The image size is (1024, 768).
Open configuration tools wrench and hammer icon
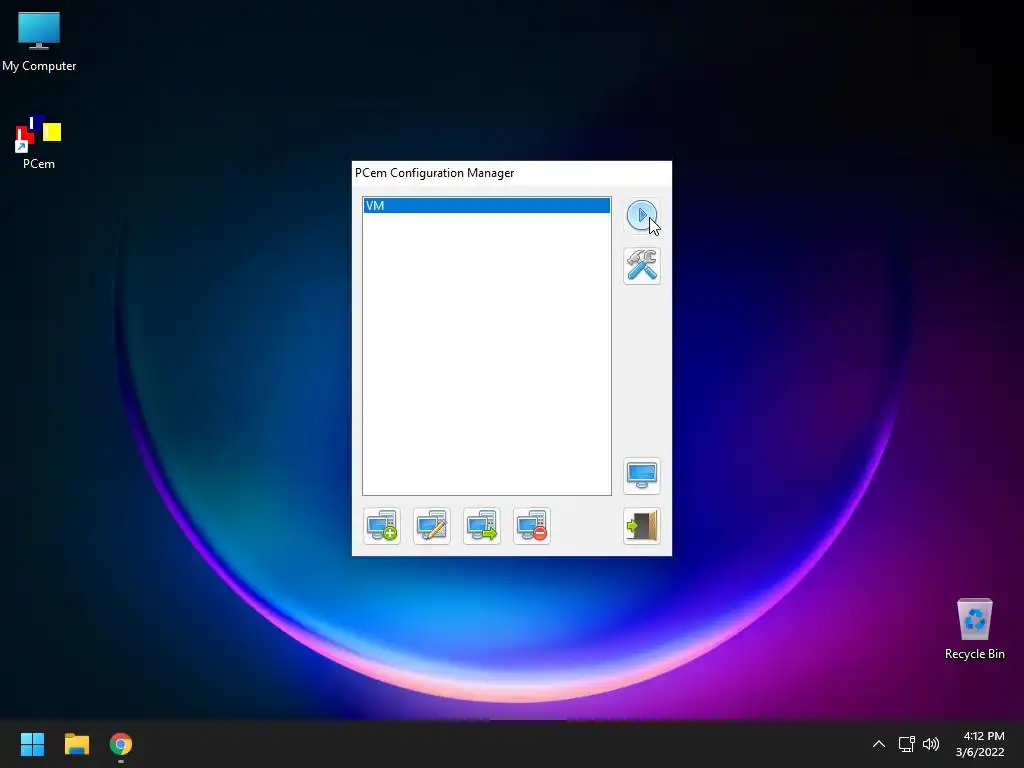[642, 266]
